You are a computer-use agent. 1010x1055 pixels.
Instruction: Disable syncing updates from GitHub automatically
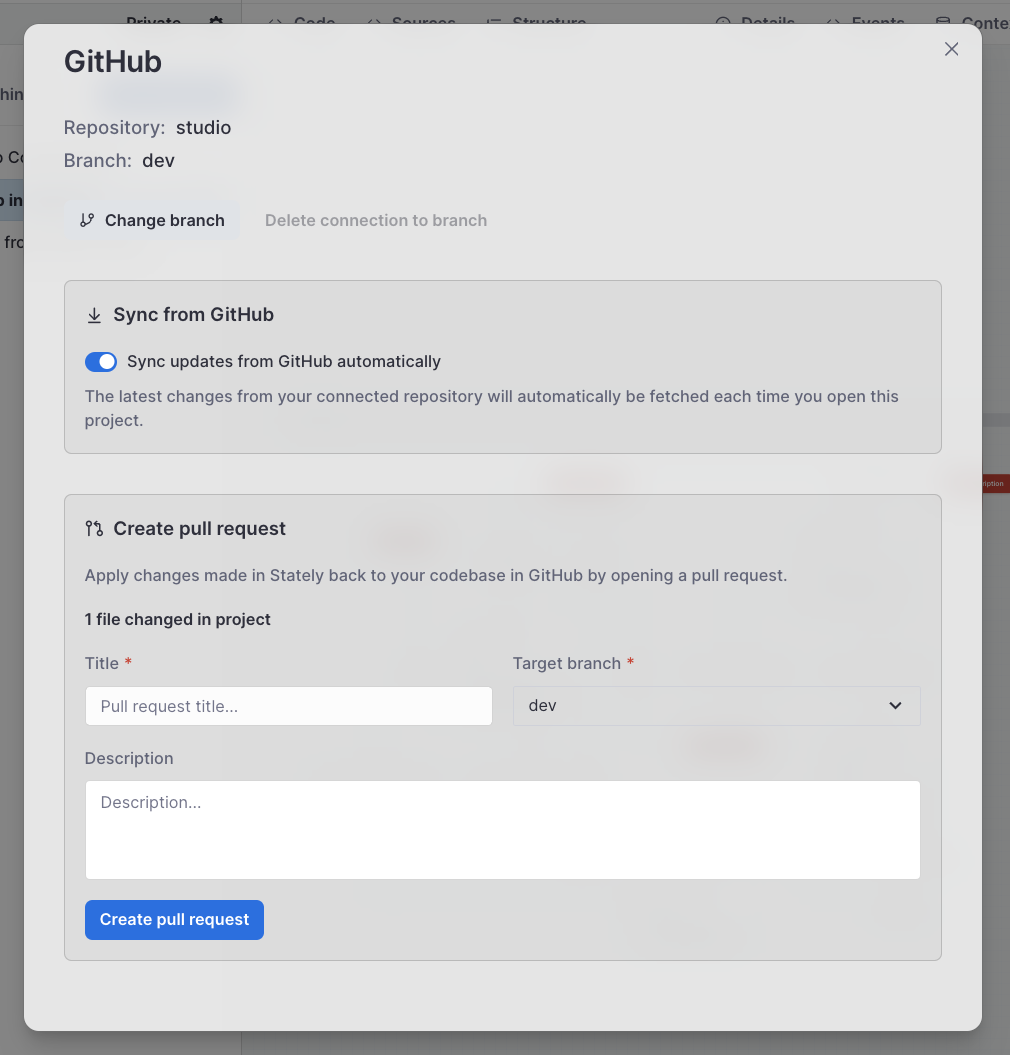click(101, 362)
